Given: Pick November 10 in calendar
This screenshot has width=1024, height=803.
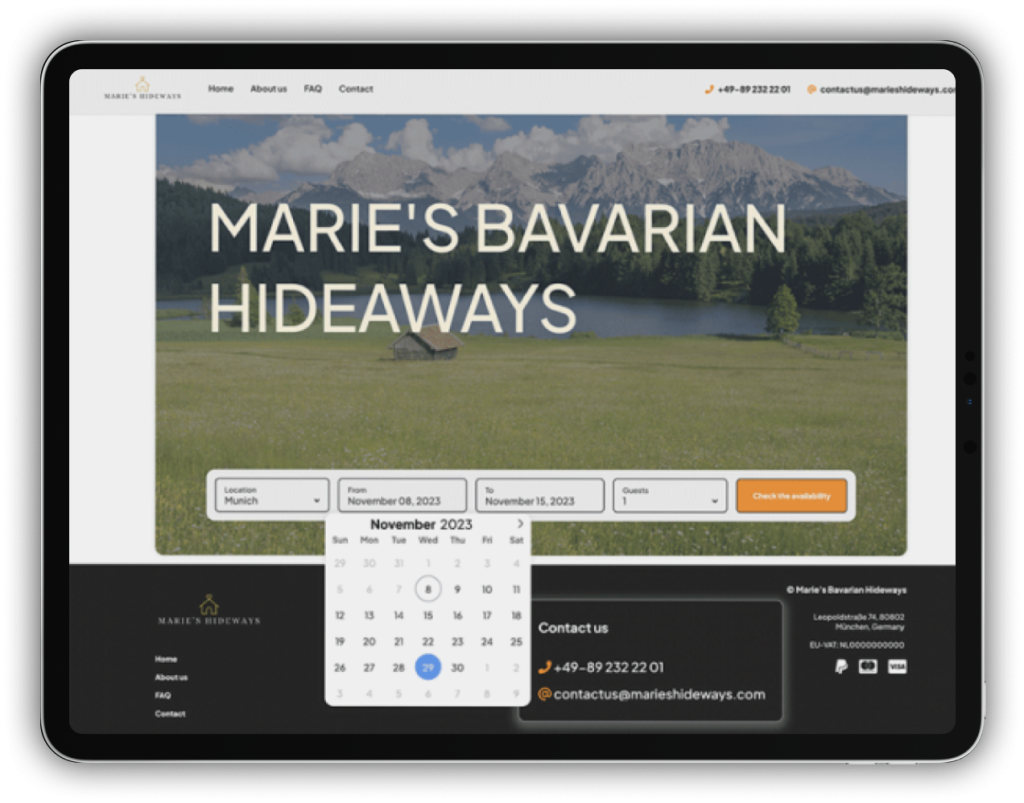Looking at the screenshot, I should [487, 589].
